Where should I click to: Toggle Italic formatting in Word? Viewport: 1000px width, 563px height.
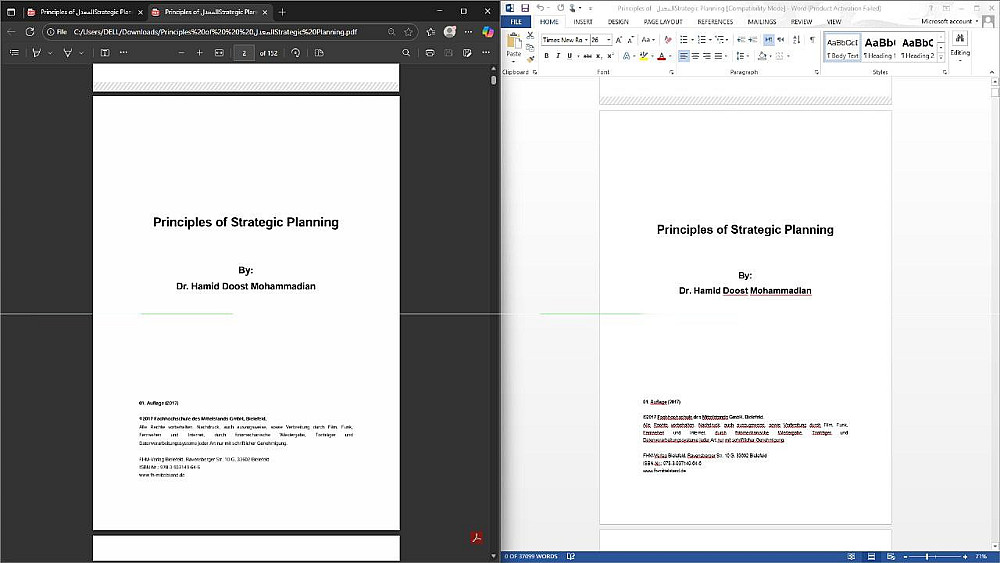(x=558, y=56)
